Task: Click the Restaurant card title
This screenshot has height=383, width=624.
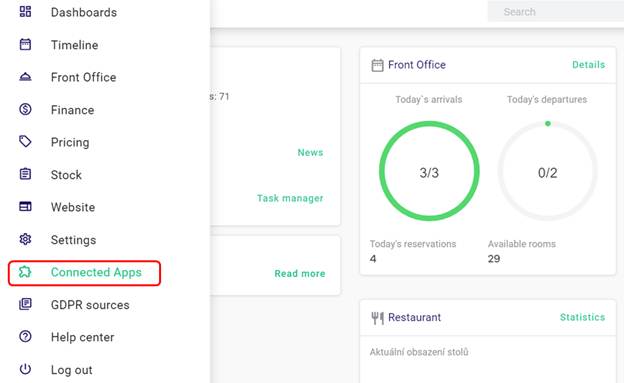Action: point(414,317)
